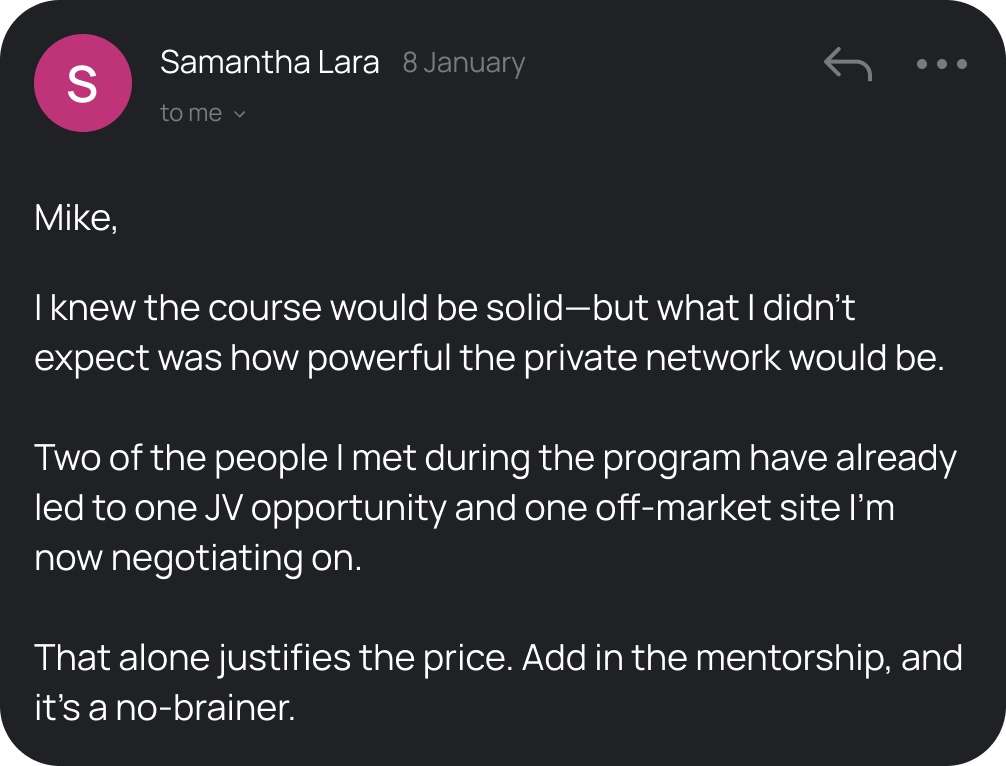1006x766 pixels.
Task: Expand the recipient details chevron
Action: [x=239, y=115]
